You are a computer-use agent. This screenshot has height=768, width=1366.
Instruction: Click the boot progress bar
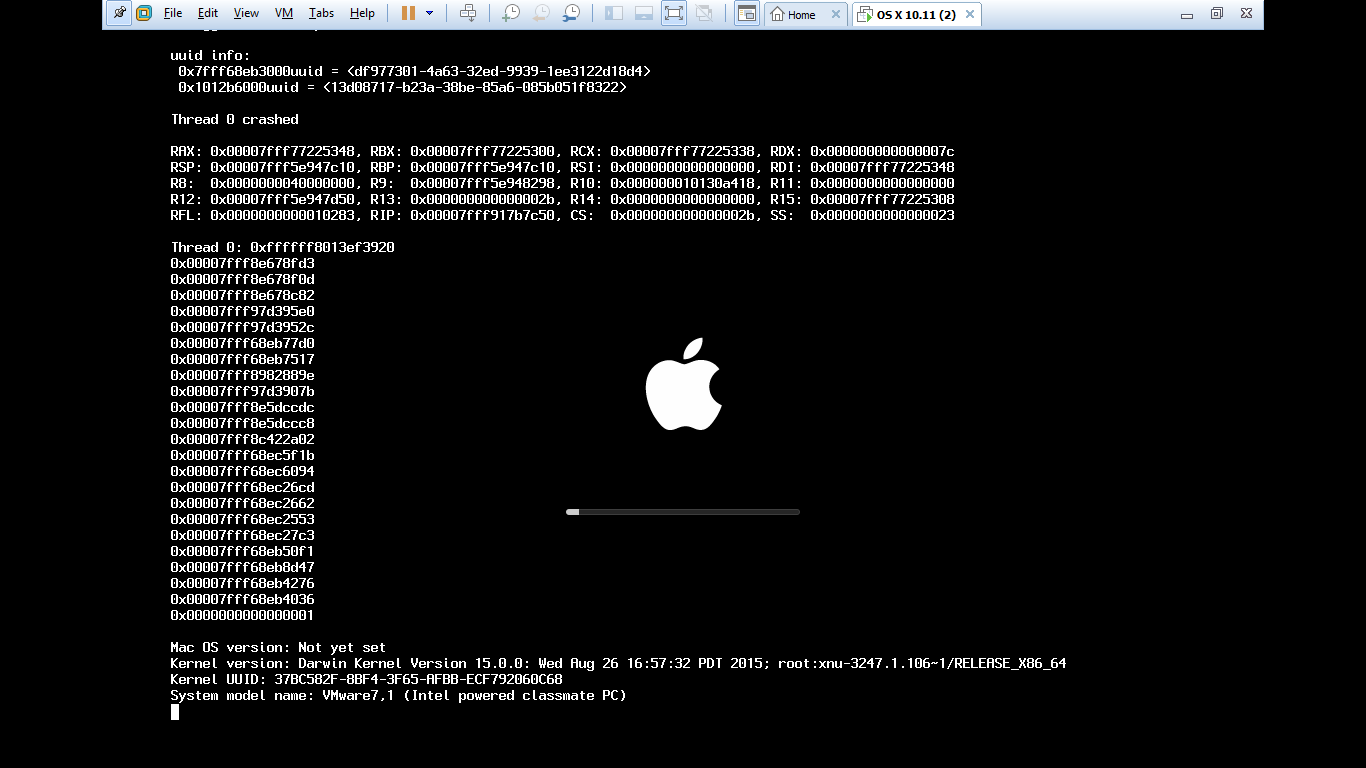(x=683, y=512)
